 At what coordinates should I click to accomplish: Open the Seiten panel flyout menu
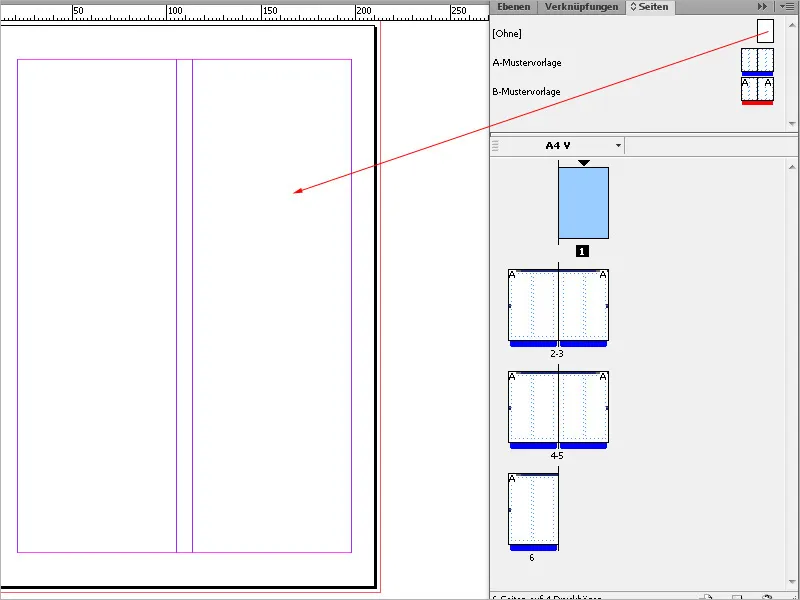pos(787,7)
